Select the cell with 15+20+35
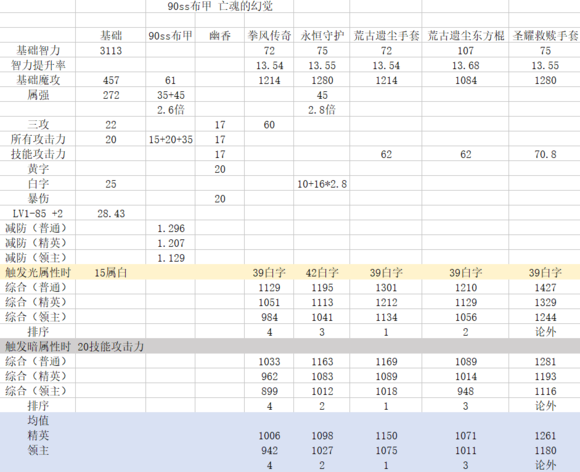Image resolution: width=580 pixels, height=472 pixels. pyautogui.click(x=171, y=139)
